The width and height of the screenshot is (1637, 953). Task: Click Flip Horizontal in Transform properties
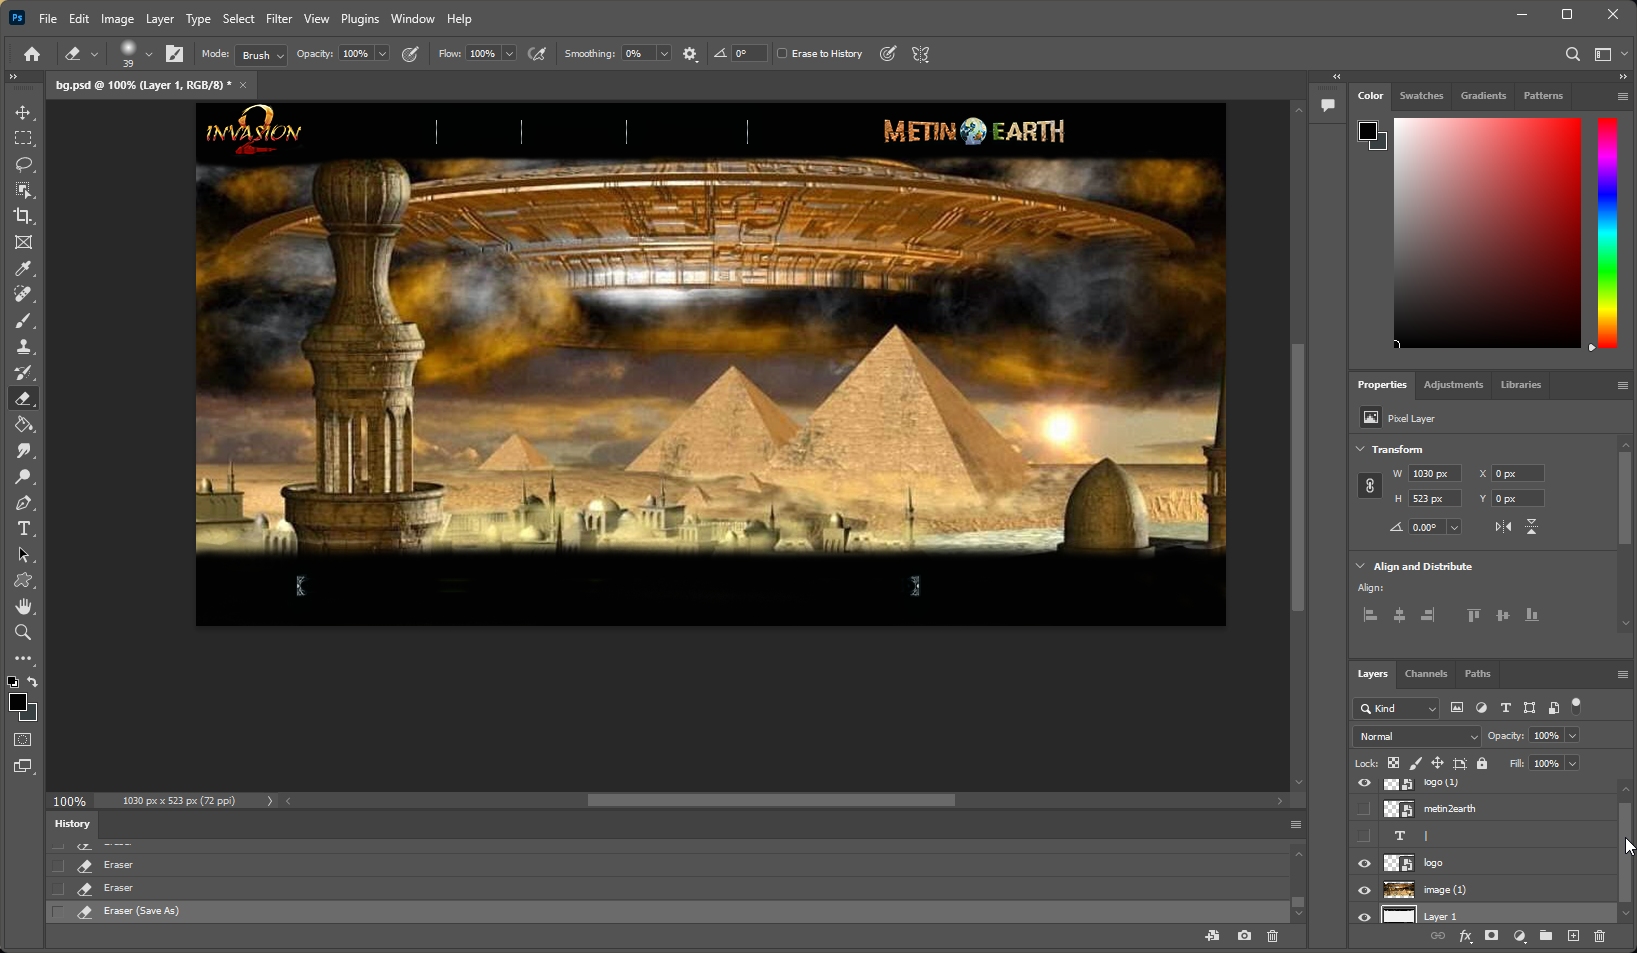[1503, 527]
